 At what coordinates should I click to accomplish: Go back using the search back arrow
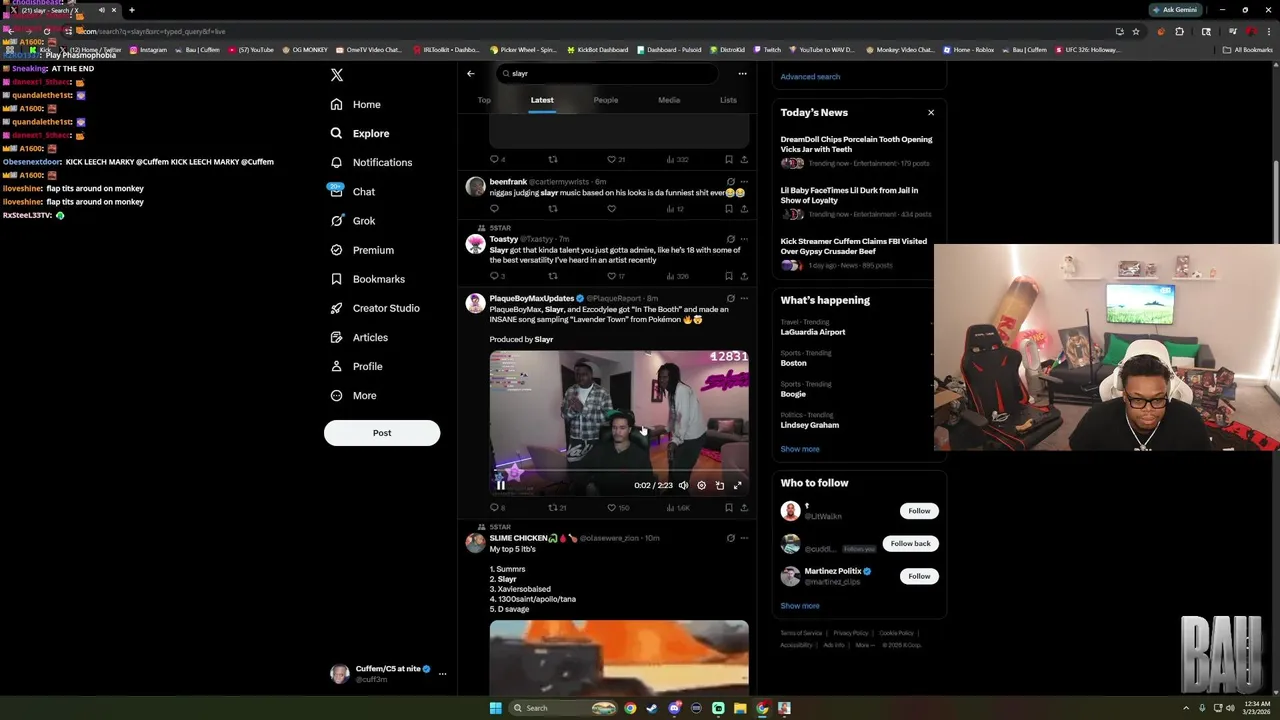coord(470,73)
